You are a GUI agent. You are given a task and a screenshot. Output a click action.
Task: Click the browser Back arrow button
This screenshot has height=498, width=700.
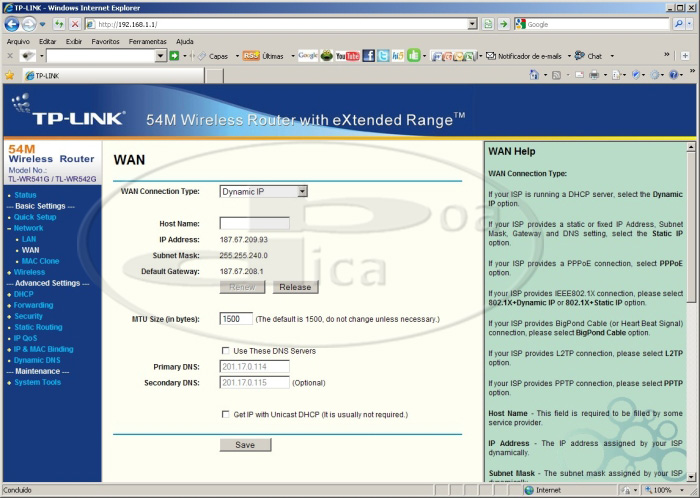tap(12, 24)
